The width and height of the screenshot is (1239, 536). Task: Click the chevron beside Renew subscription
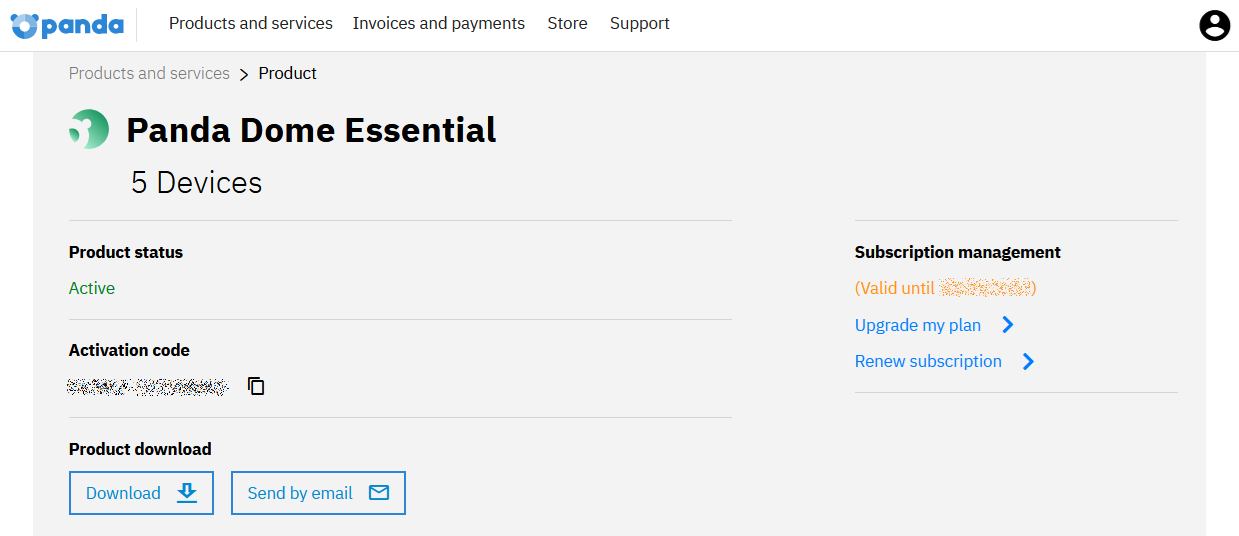pyautogui.click(x=1028, y=361)
